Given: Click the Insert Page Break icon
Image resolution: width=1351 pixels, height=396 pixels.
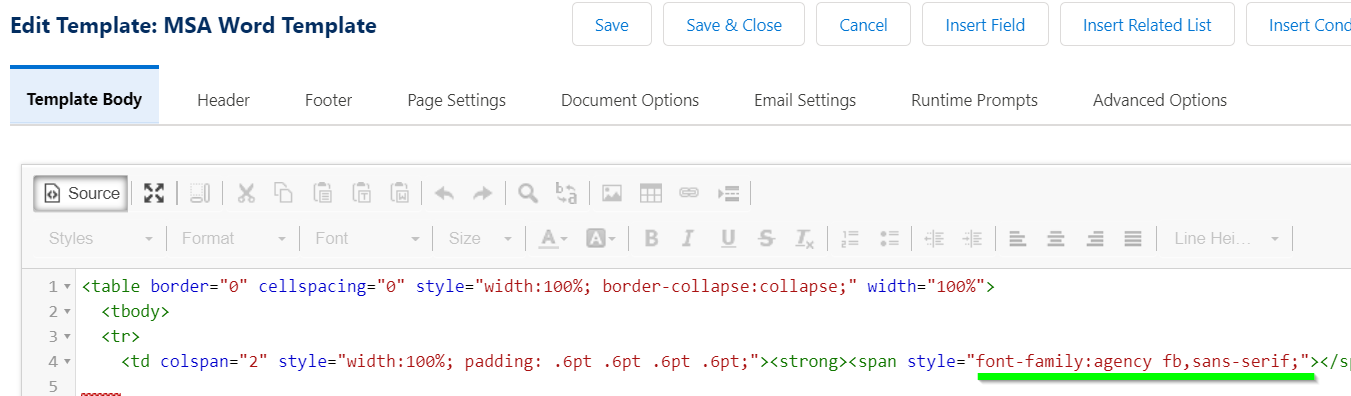Looking at the screenshot, I should [x=728, y=193].
